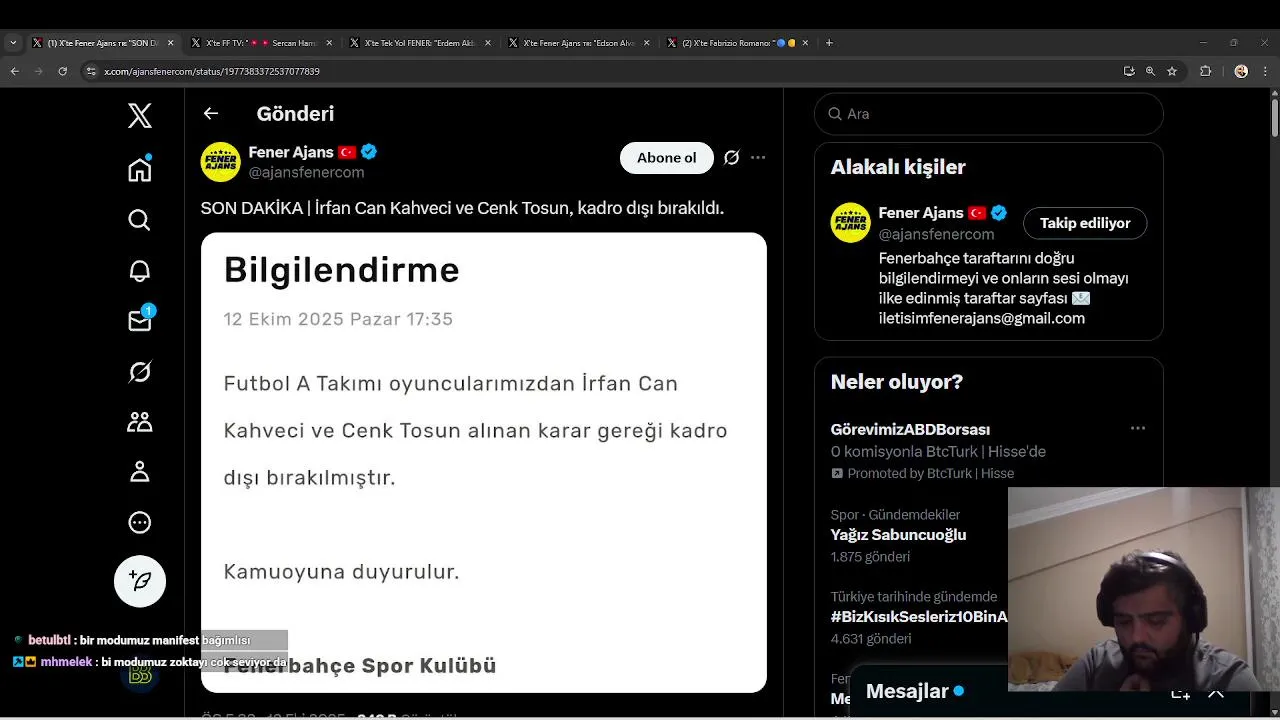
Task: Click 'Neler oluyor?' heading
Action: click(x=897, y=382)
